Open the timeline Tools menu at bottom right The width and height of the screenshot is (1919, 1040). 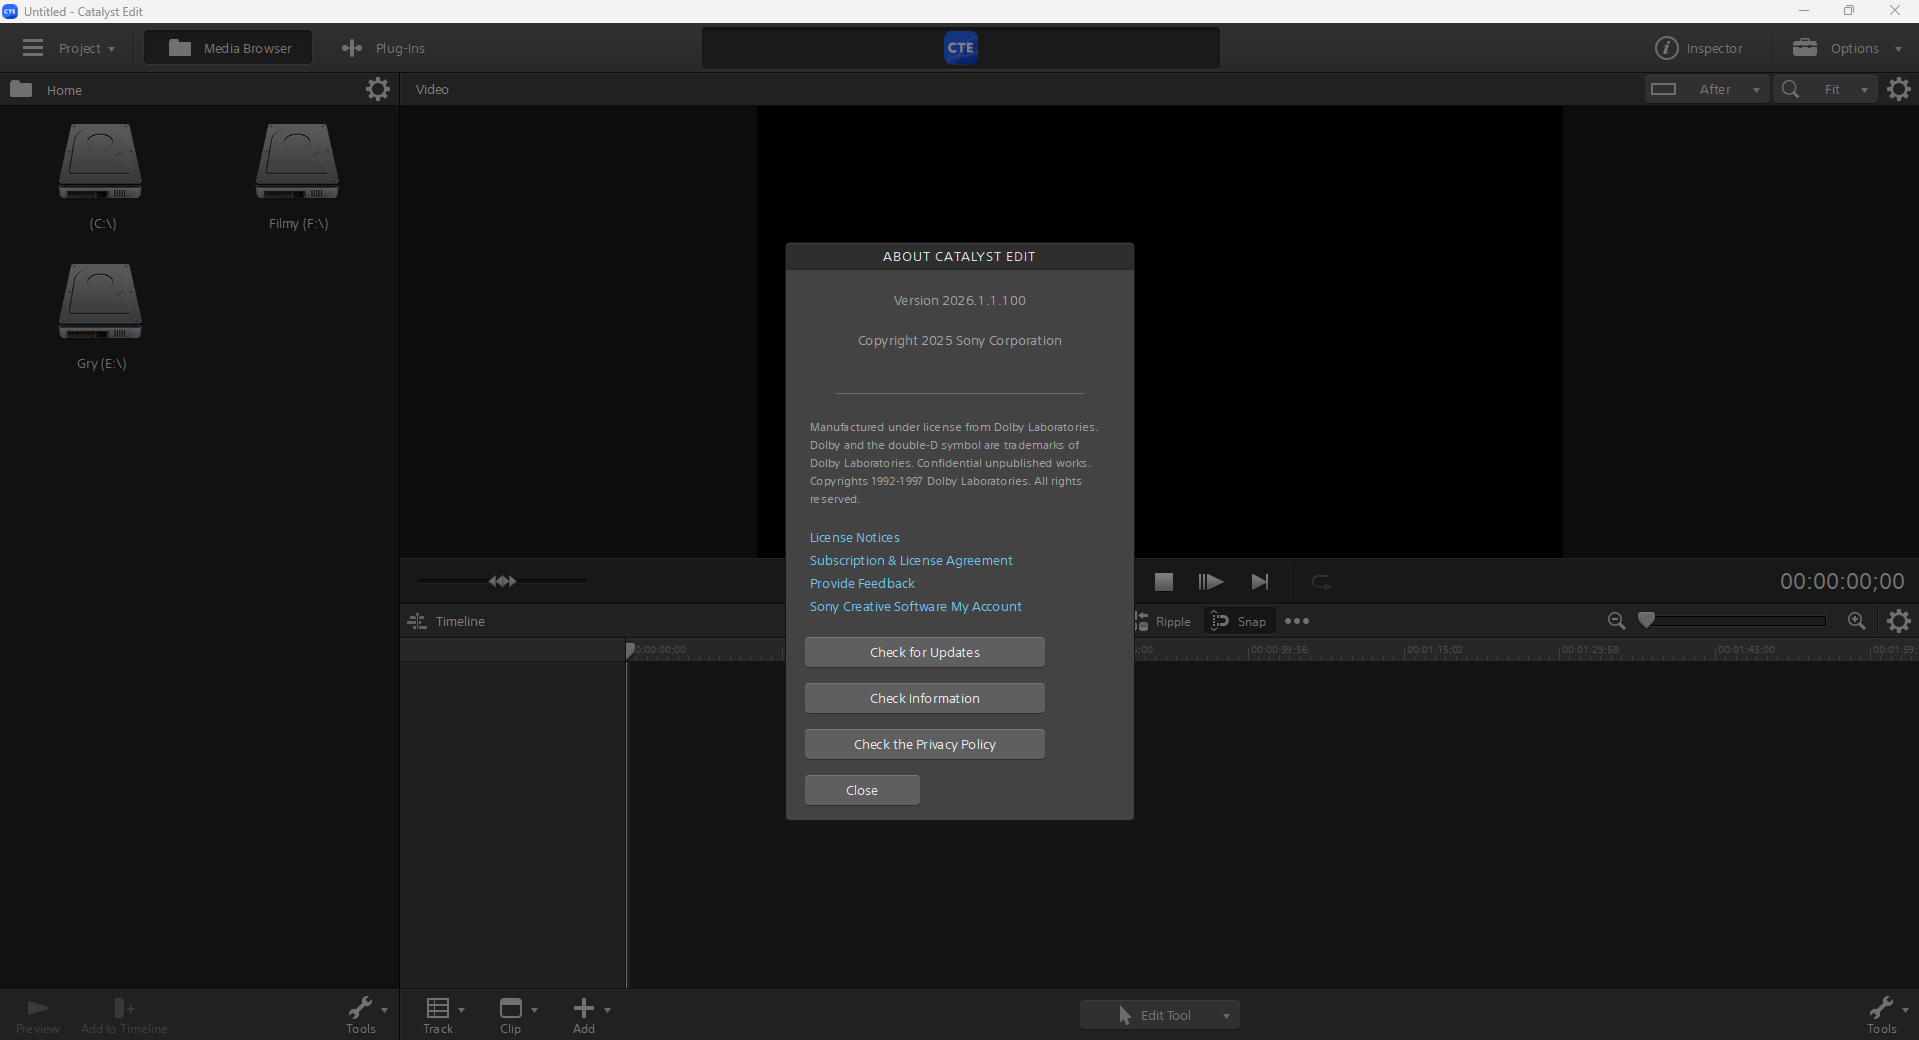[x=1888, y=1015]
